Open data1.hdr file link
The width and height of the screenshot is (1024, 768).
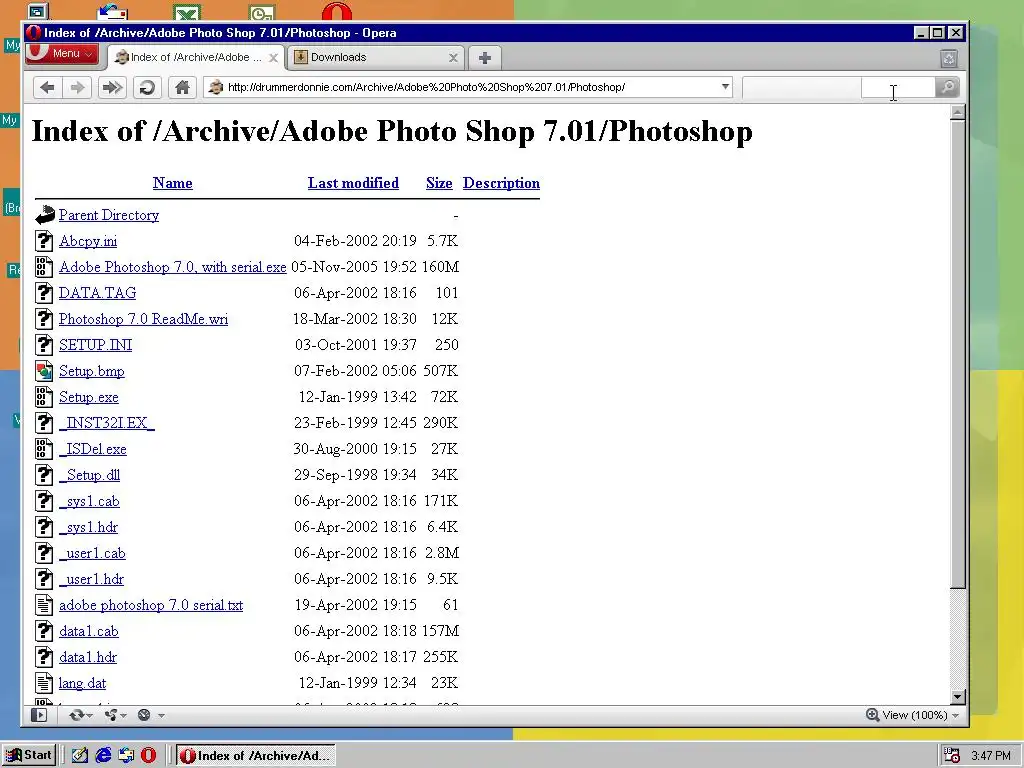tap(88, 657)
